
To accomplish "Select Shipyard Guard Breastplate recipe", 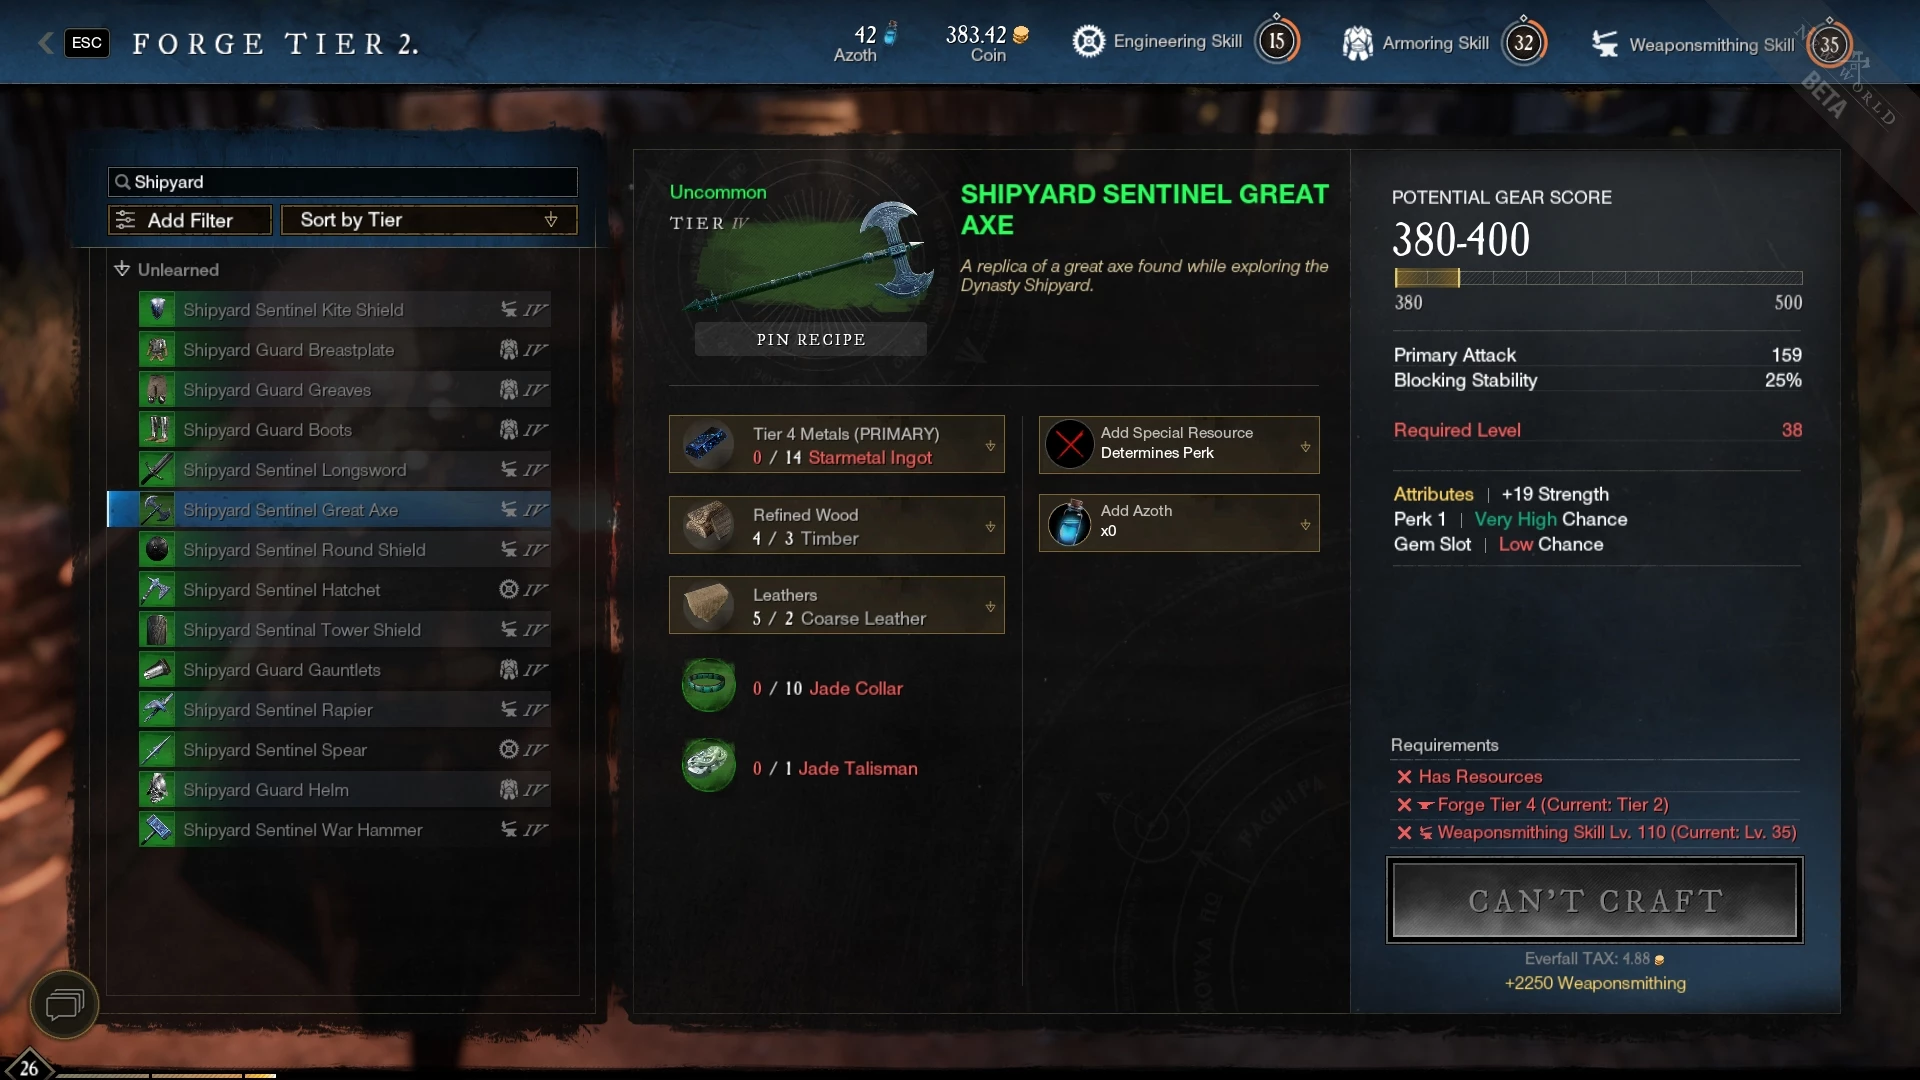I will click(x=344, y=350).
